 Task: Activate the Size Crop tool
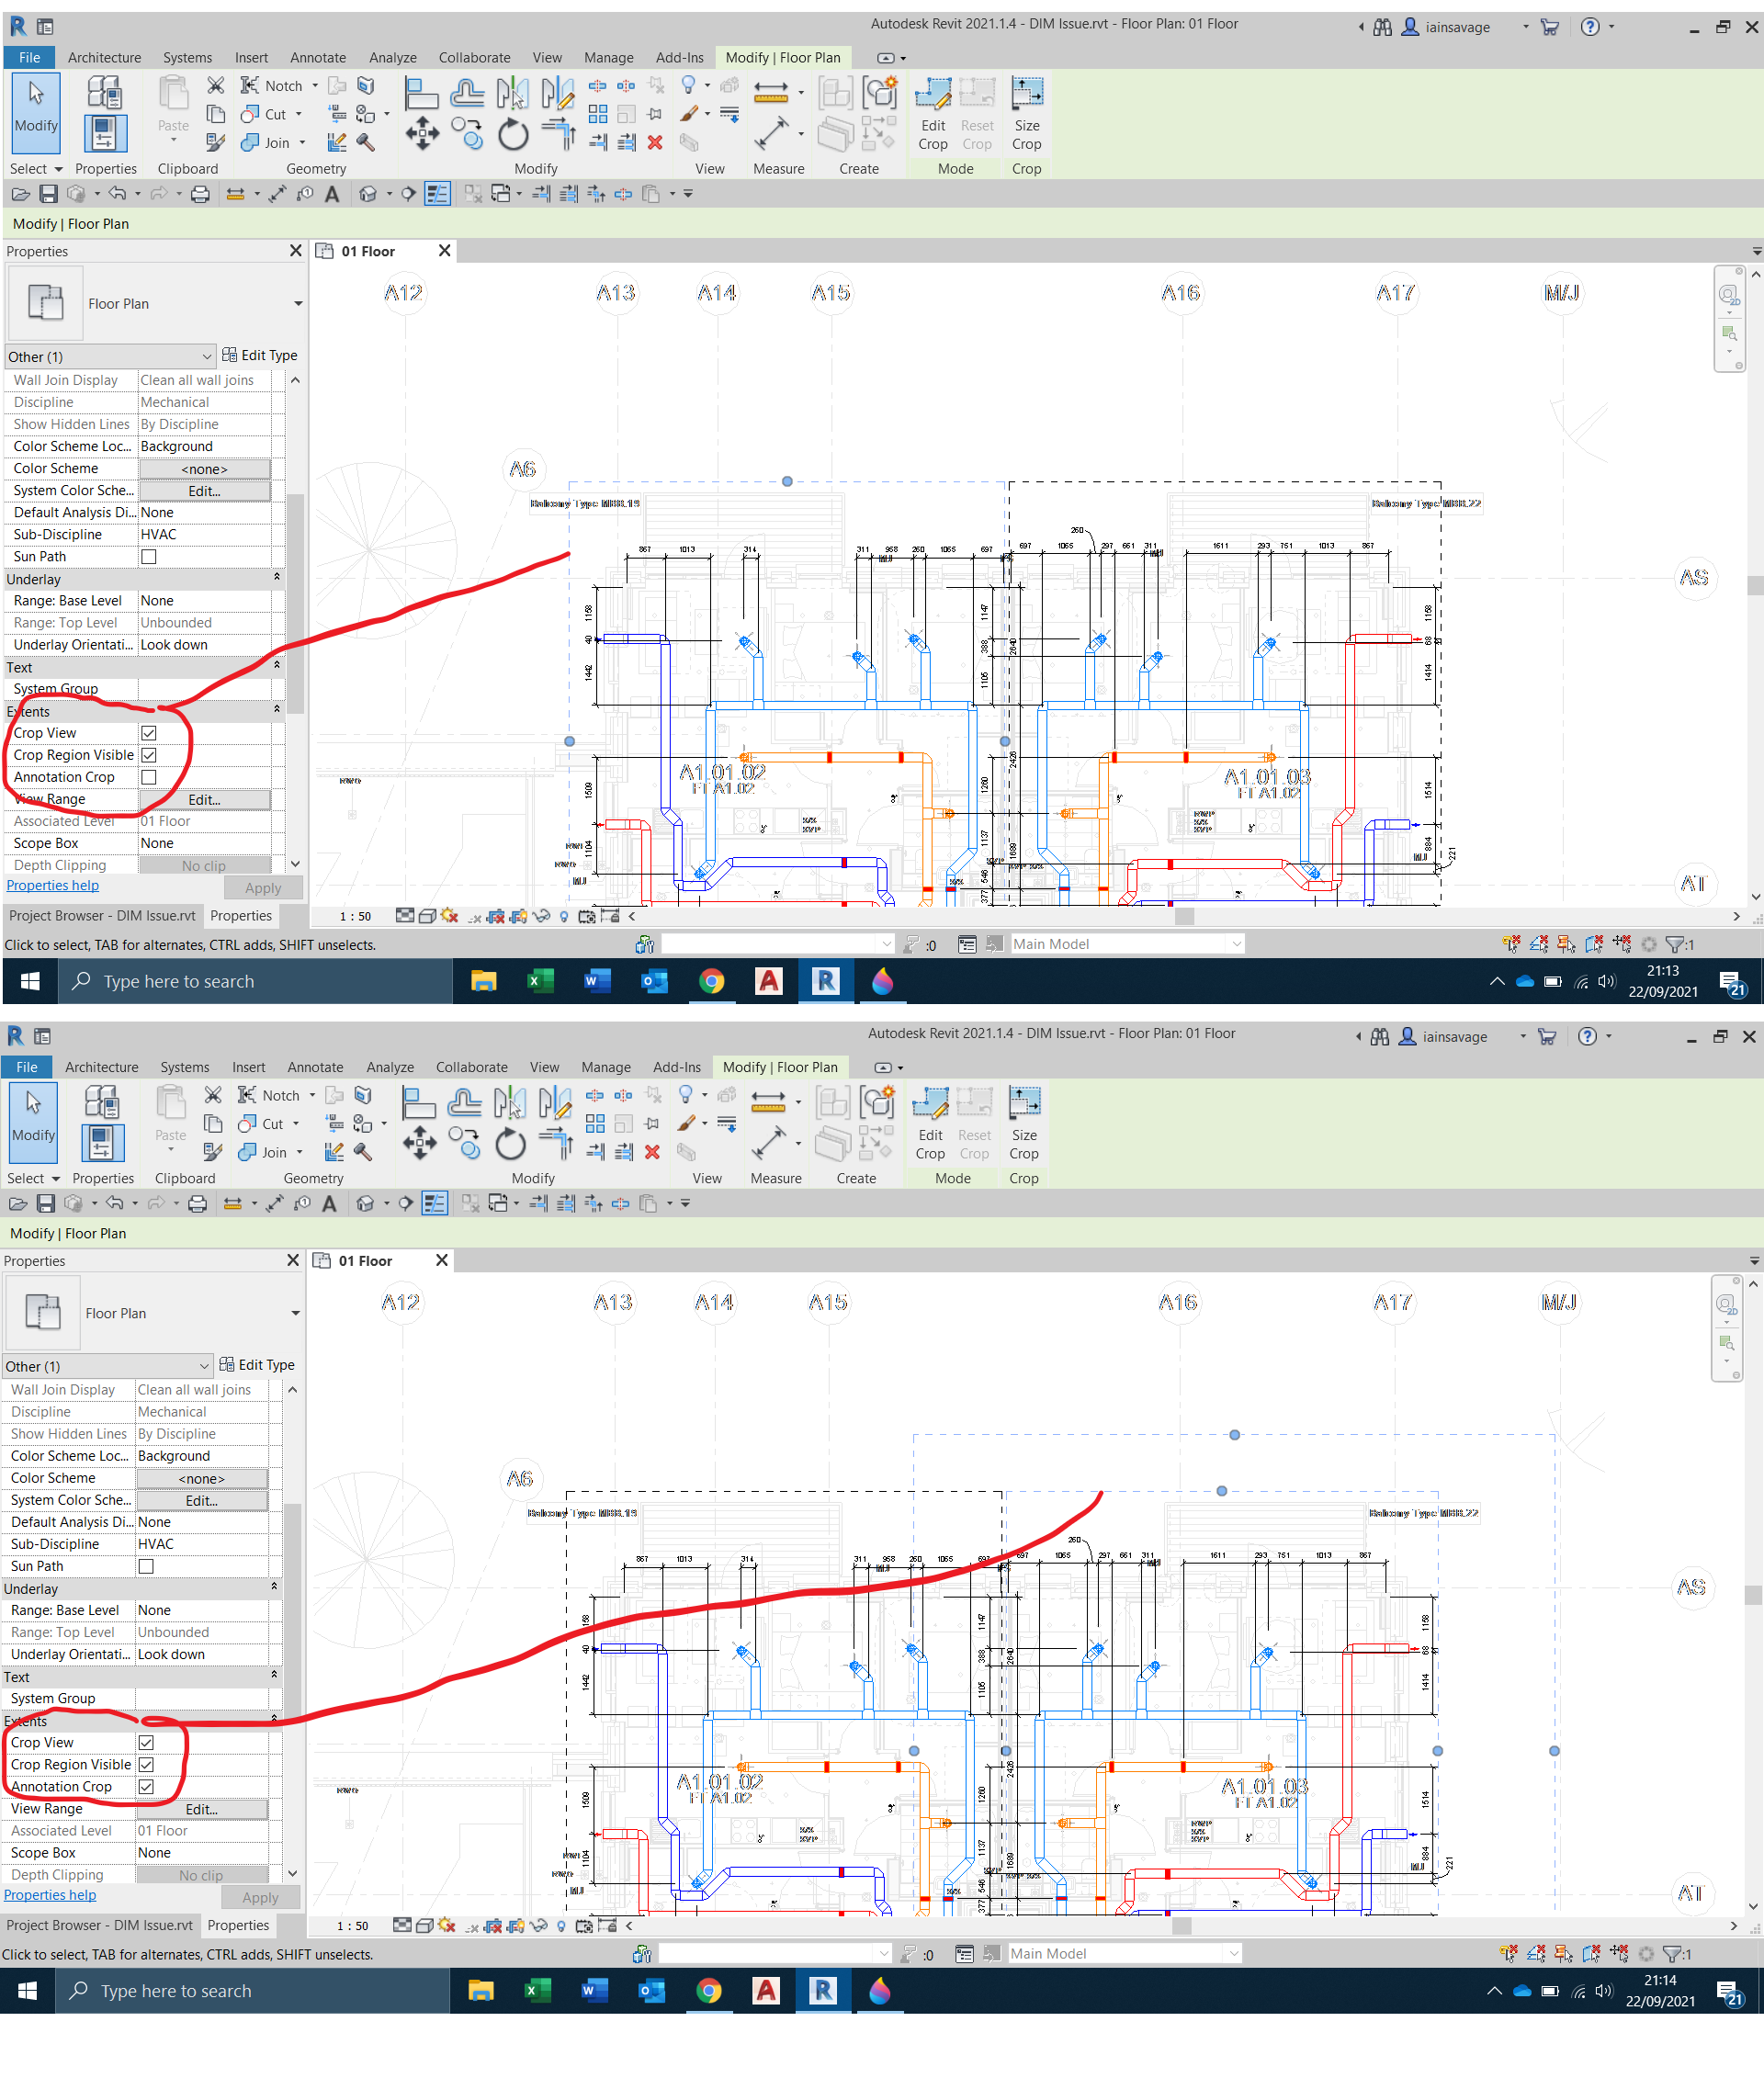point(1026,110)
